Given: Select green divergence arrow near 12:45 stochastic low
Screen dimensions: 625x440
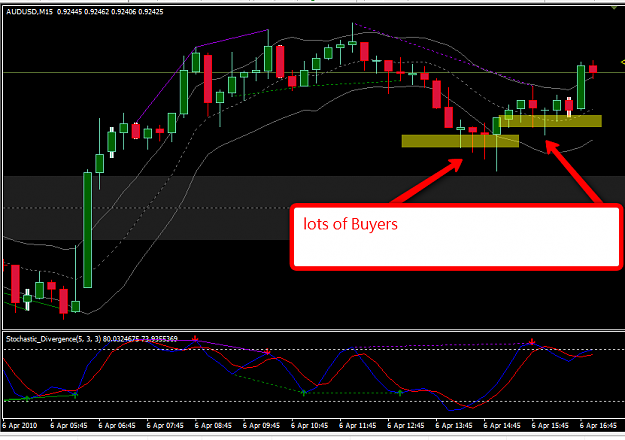Looking at the screenshot, I should point(400,393).
